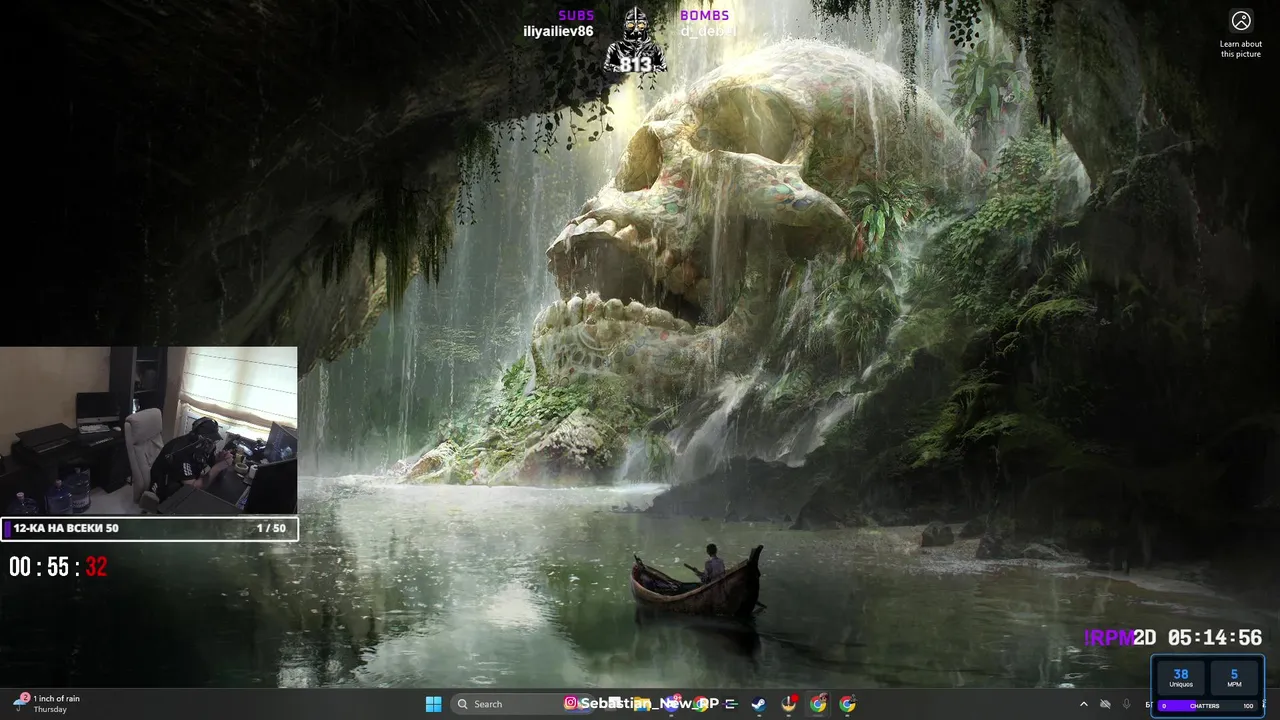The image size is (1280, 720).
Task: Click the !RPM command text
Action: click(1109, 638)
